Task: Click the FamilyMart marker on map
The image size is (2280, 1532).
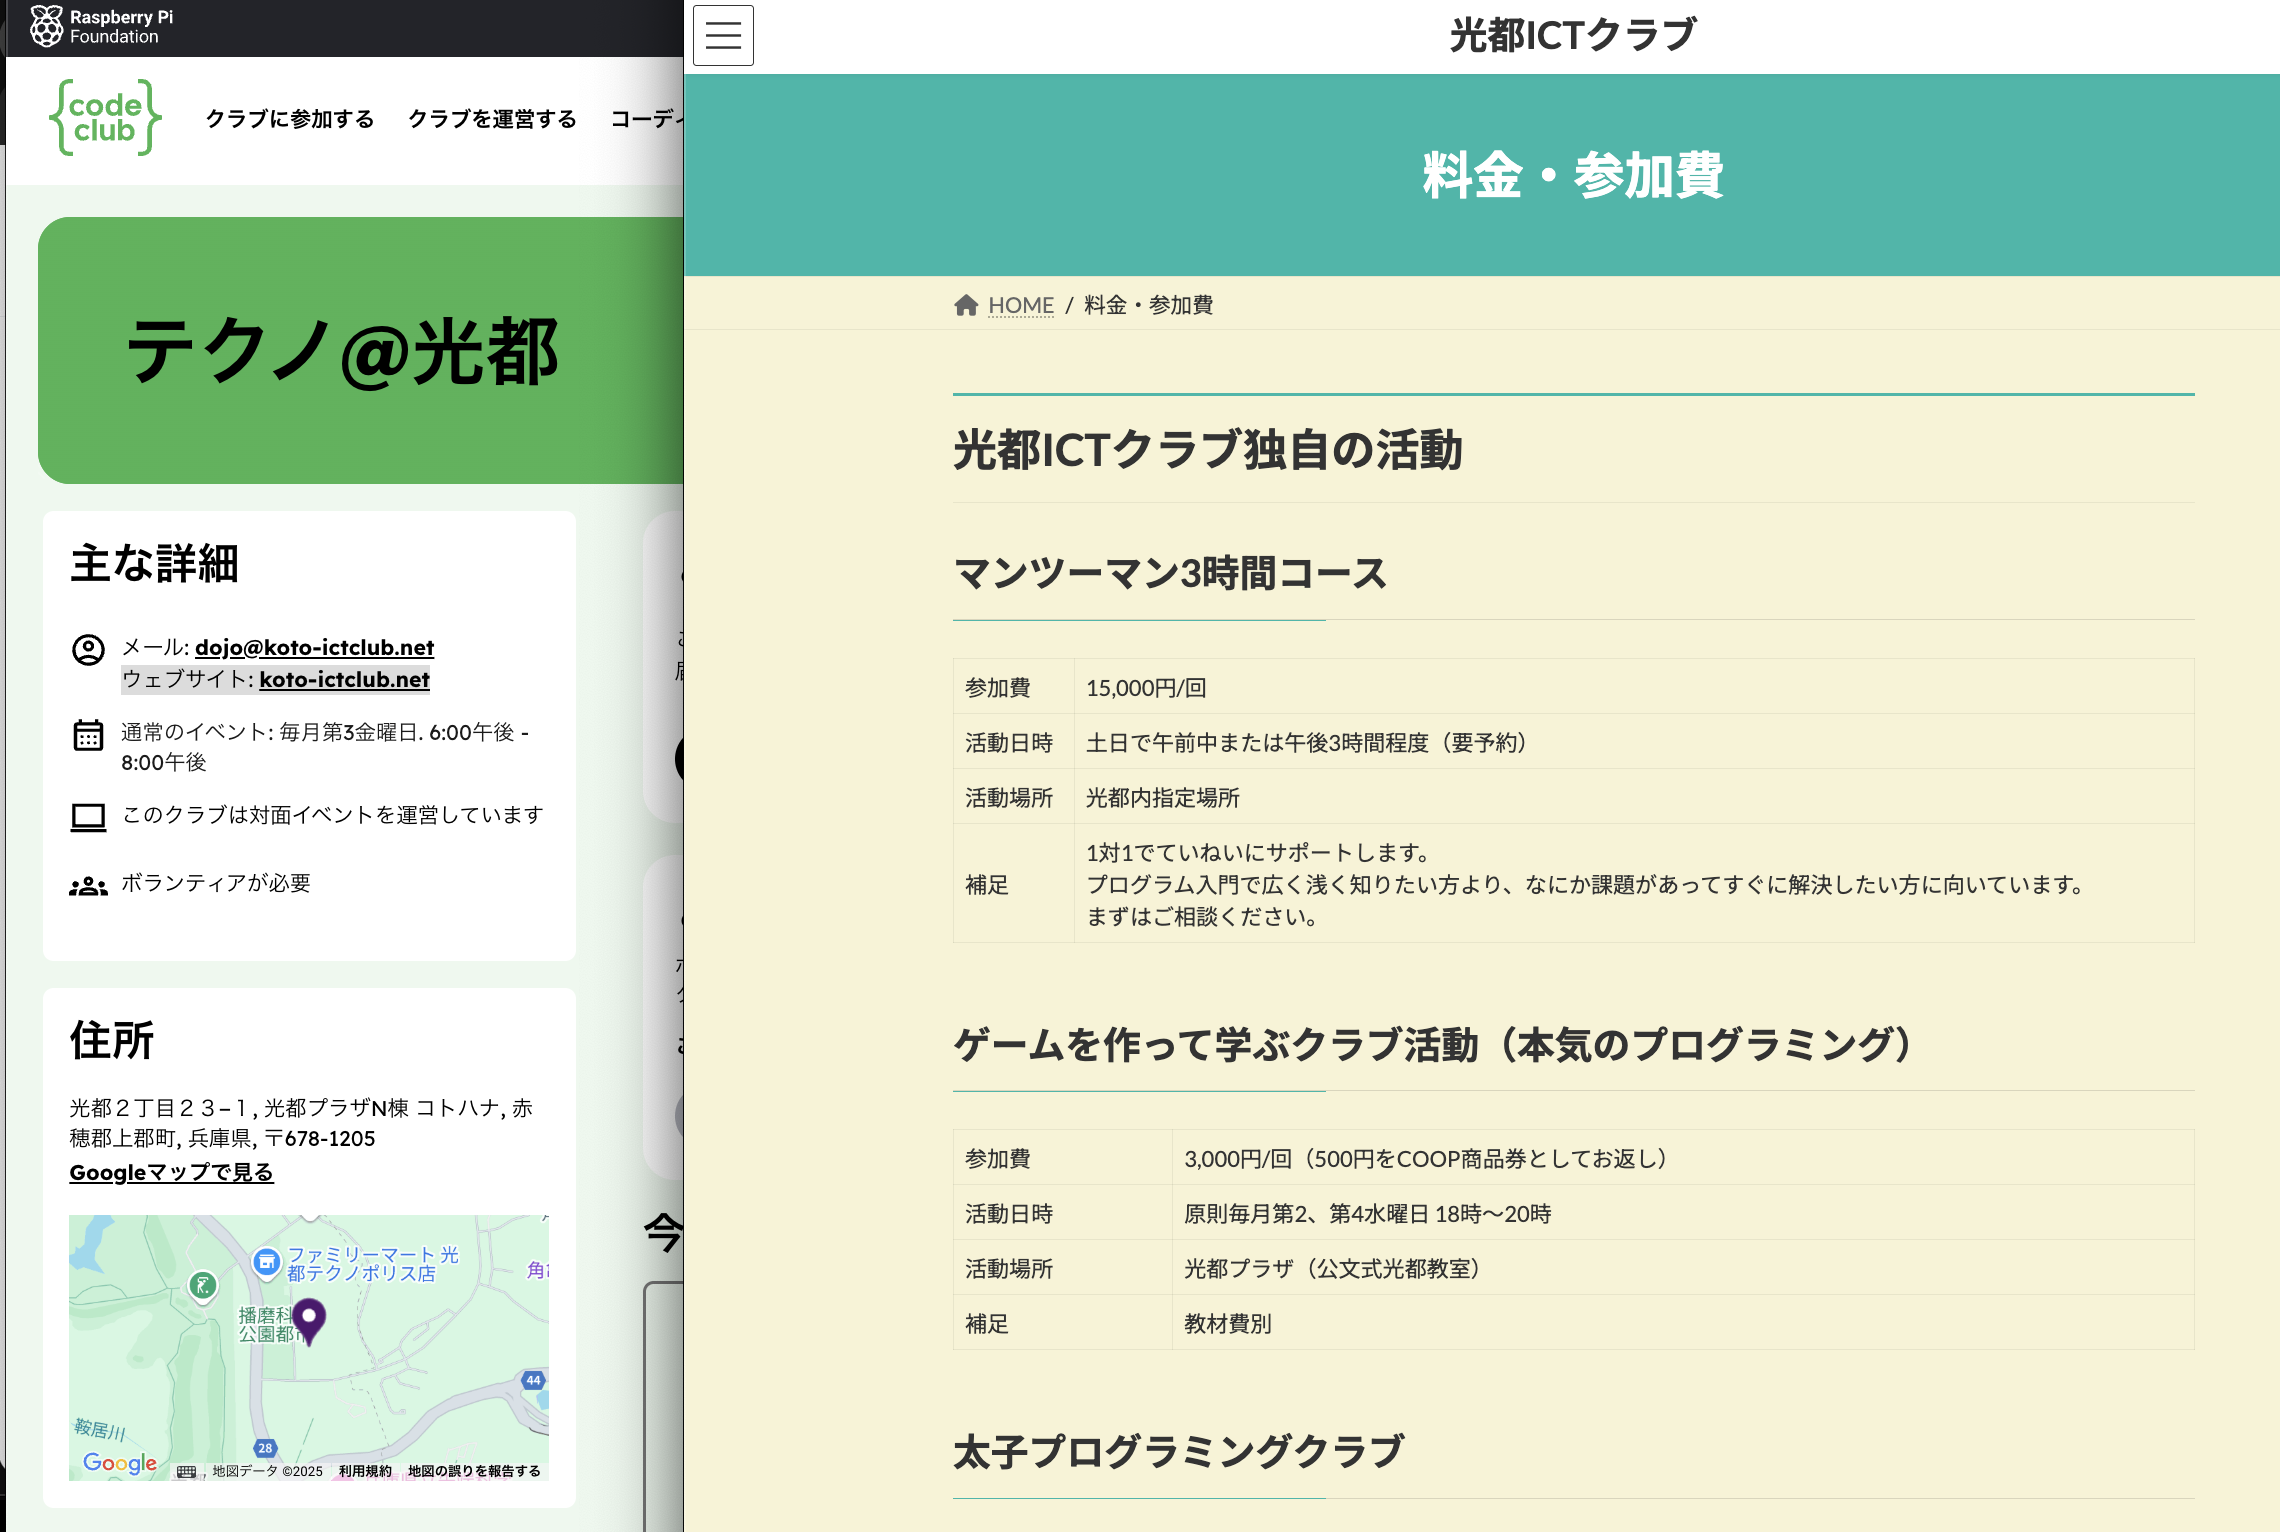Action: point(266,1263)
